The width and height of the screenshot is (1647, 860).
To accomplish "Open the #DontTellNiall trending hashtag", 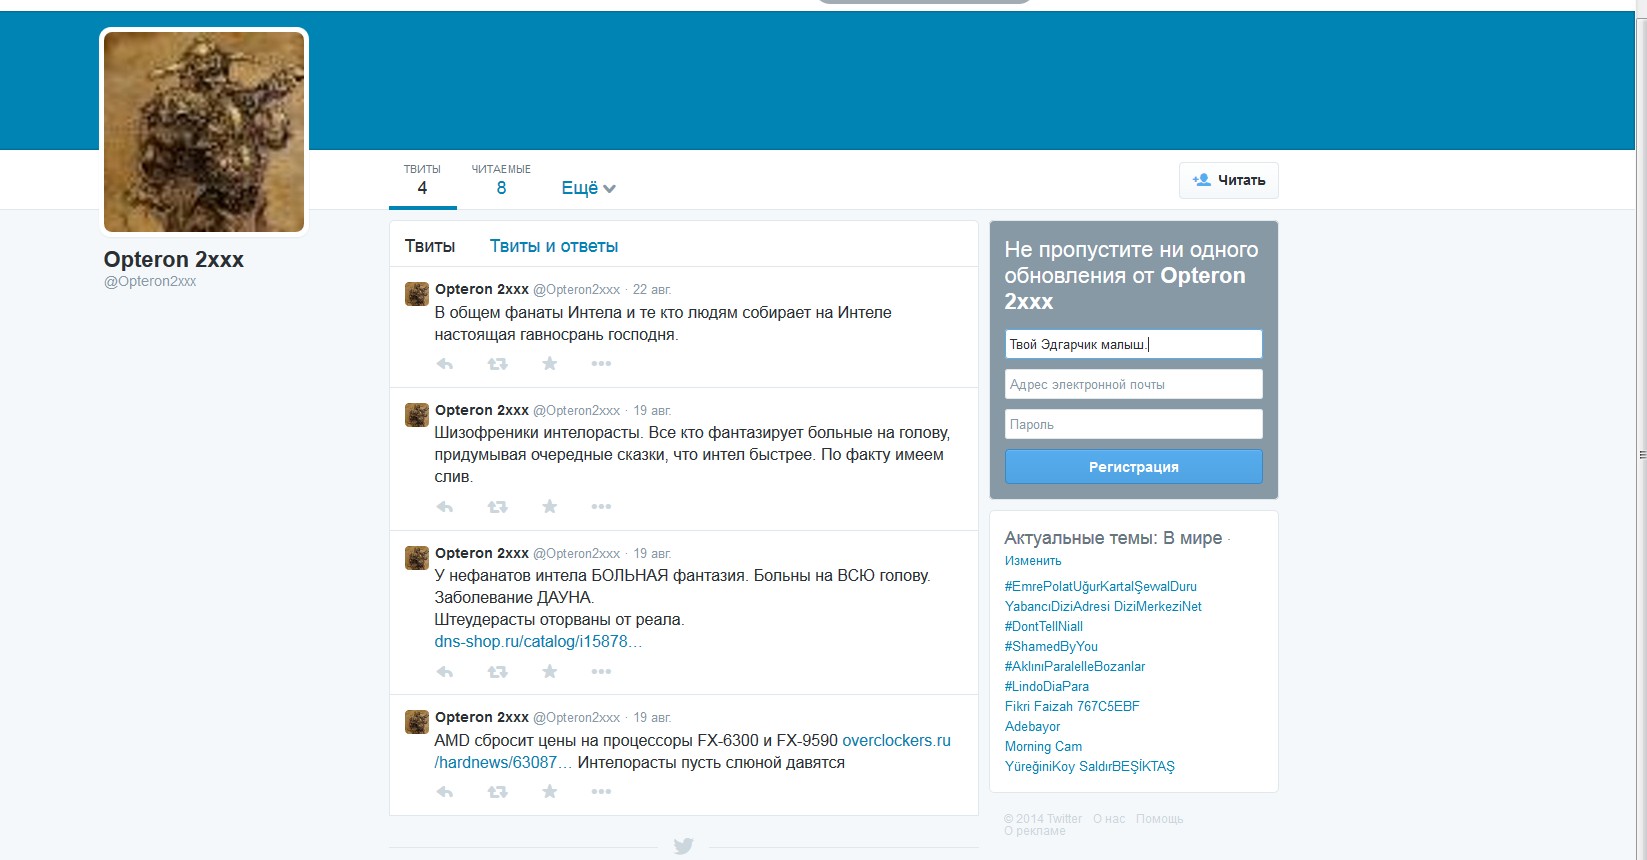I will pyautogui.click(x=1043, y=626).
